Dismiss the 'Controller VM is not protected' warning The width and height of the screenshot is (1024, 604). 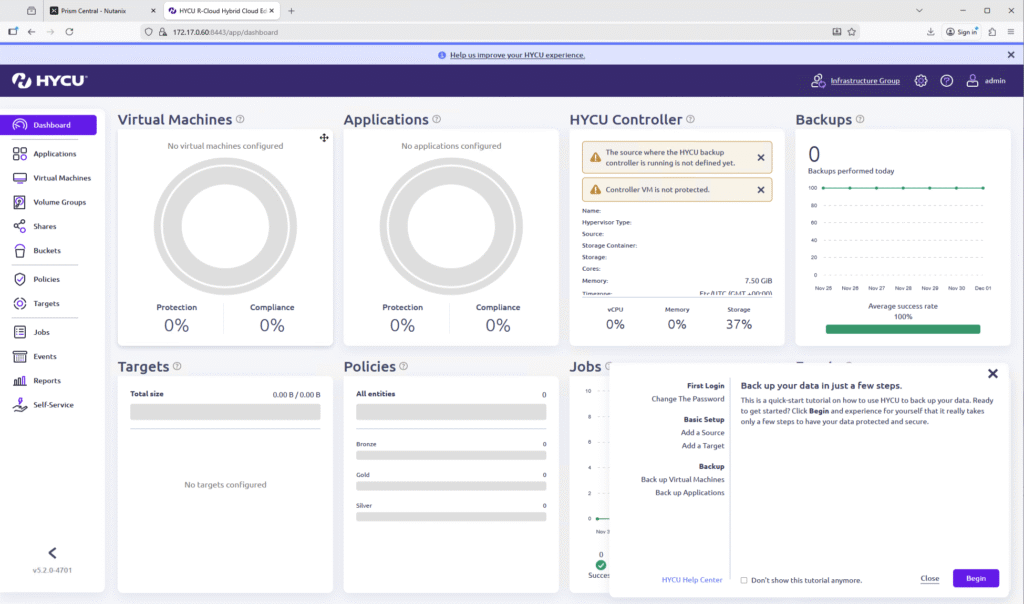760,189
